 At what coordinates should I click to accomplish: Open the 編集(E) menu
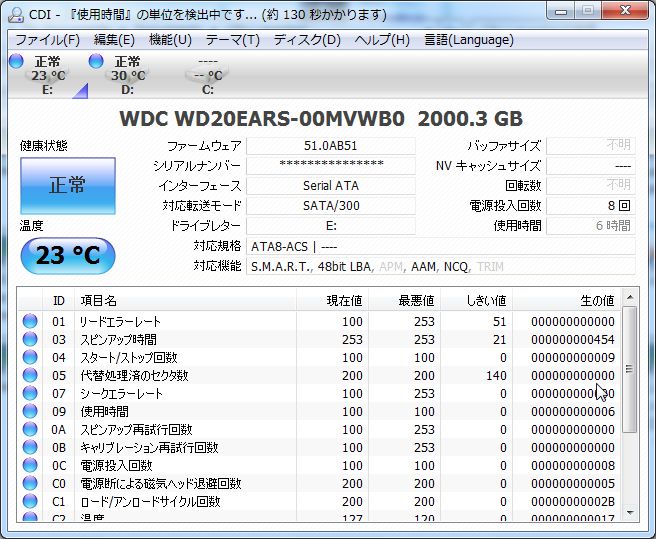click(114, 40)
